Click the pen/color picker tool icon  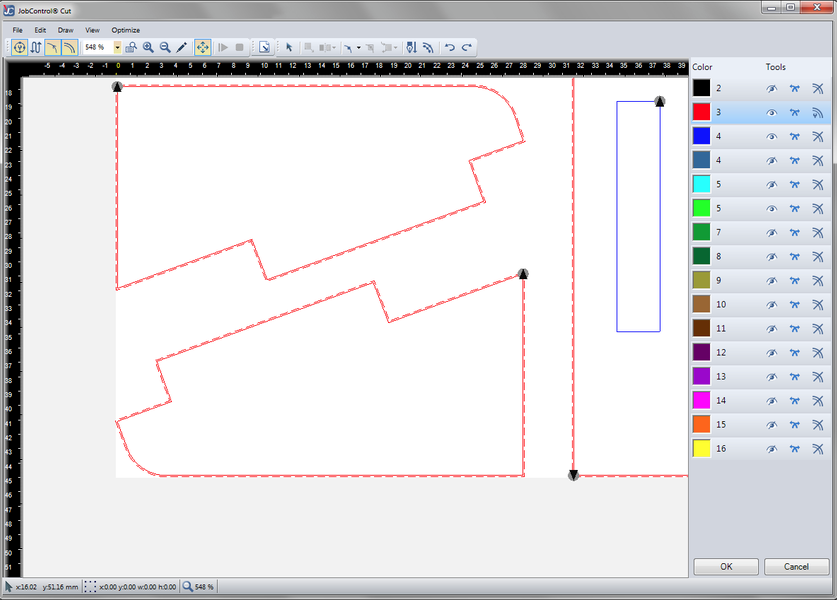[182, 47]
